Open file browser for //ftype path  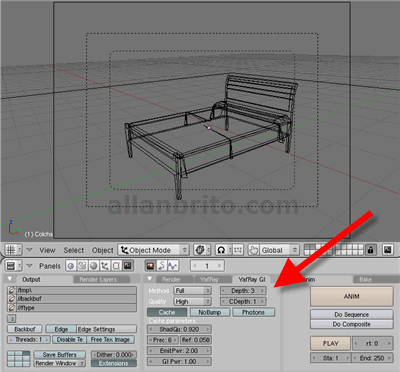point(12,308)
